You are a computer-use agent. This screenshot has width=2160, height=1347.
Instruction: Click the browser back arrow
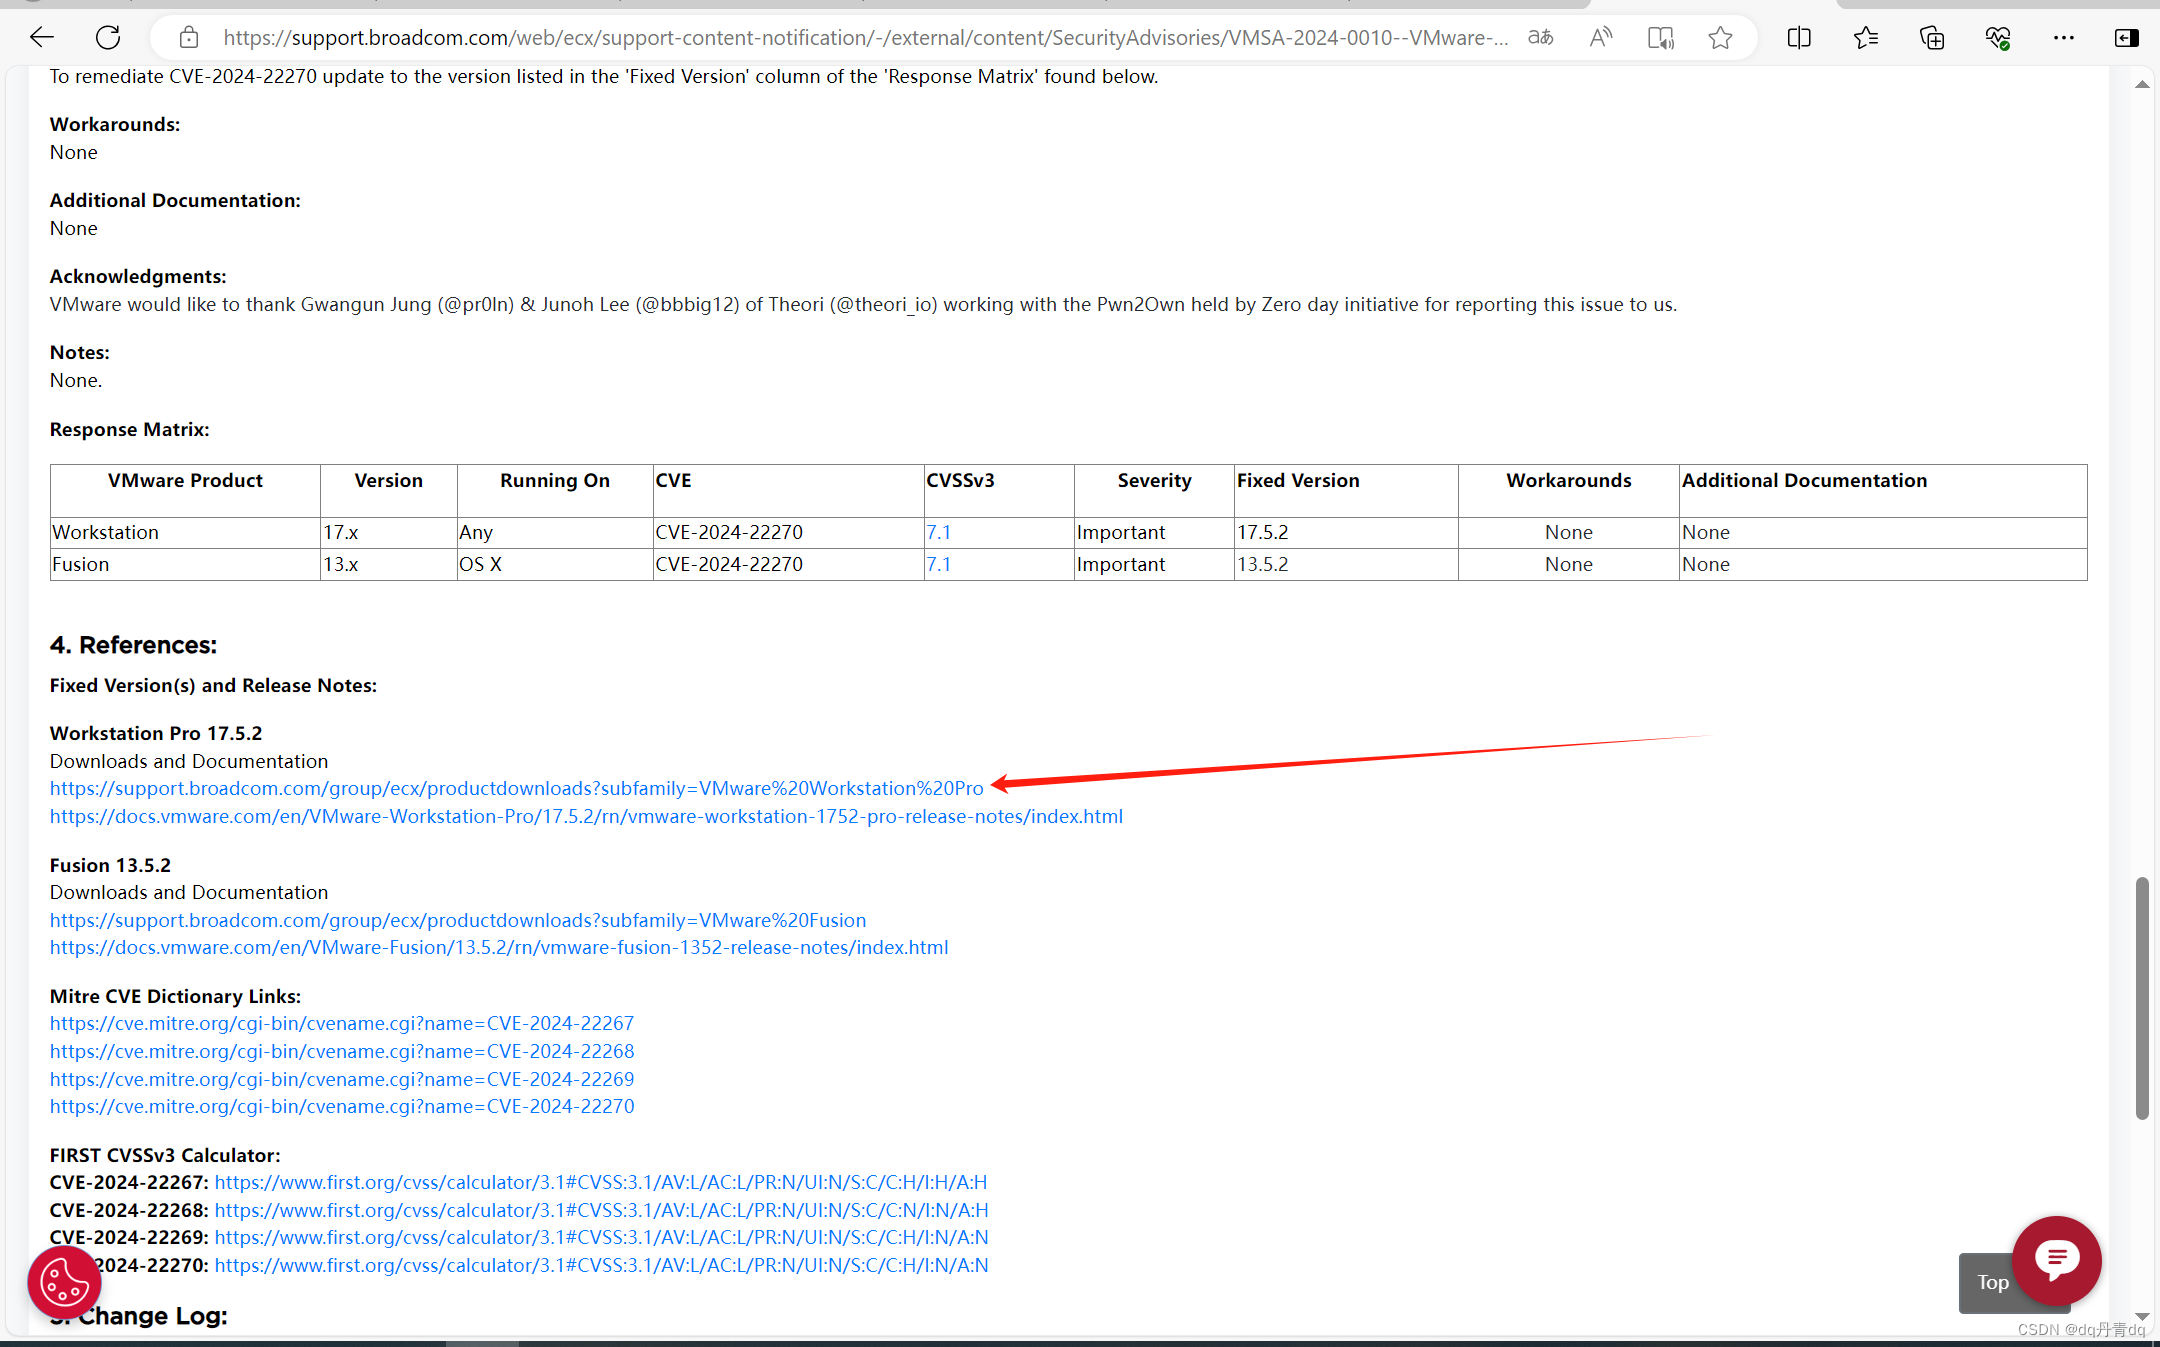coord(42,38)
